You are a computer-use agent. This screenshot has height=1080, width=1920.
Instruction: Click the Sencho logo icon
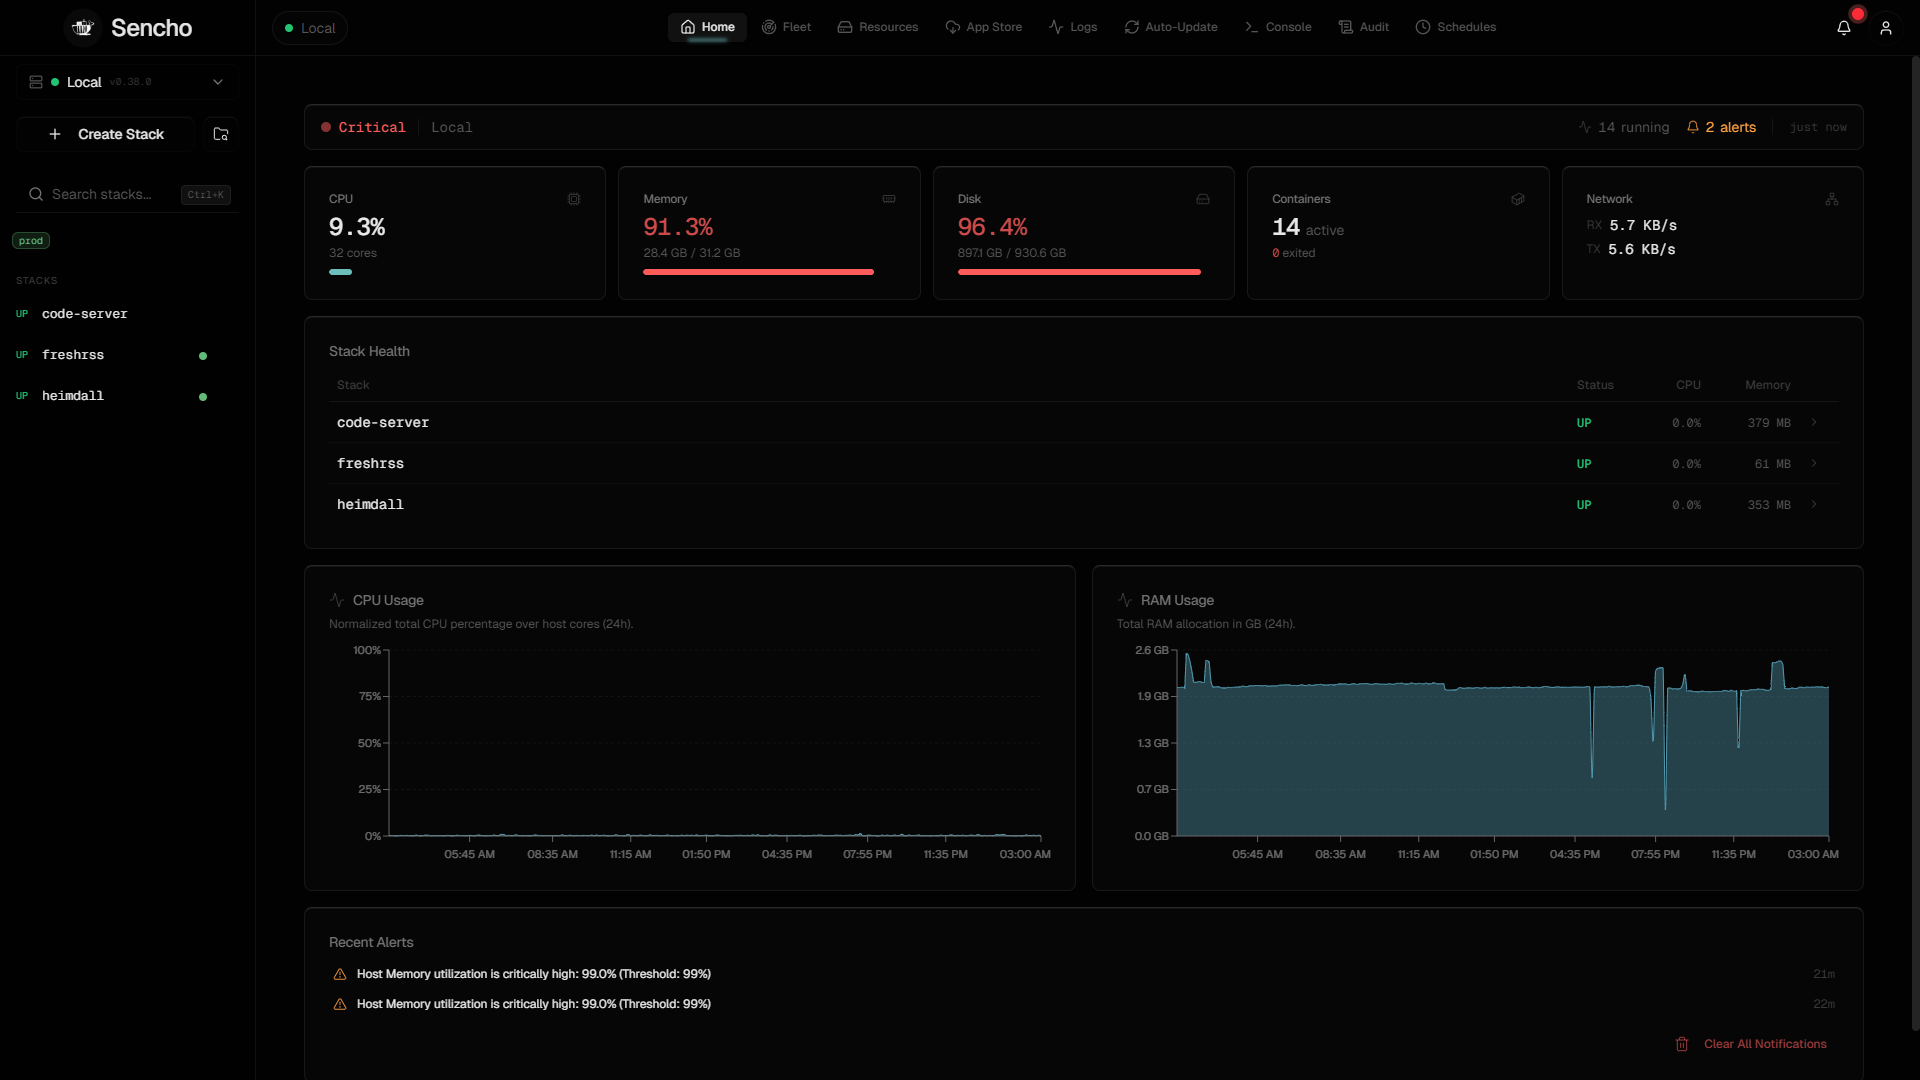83,28
